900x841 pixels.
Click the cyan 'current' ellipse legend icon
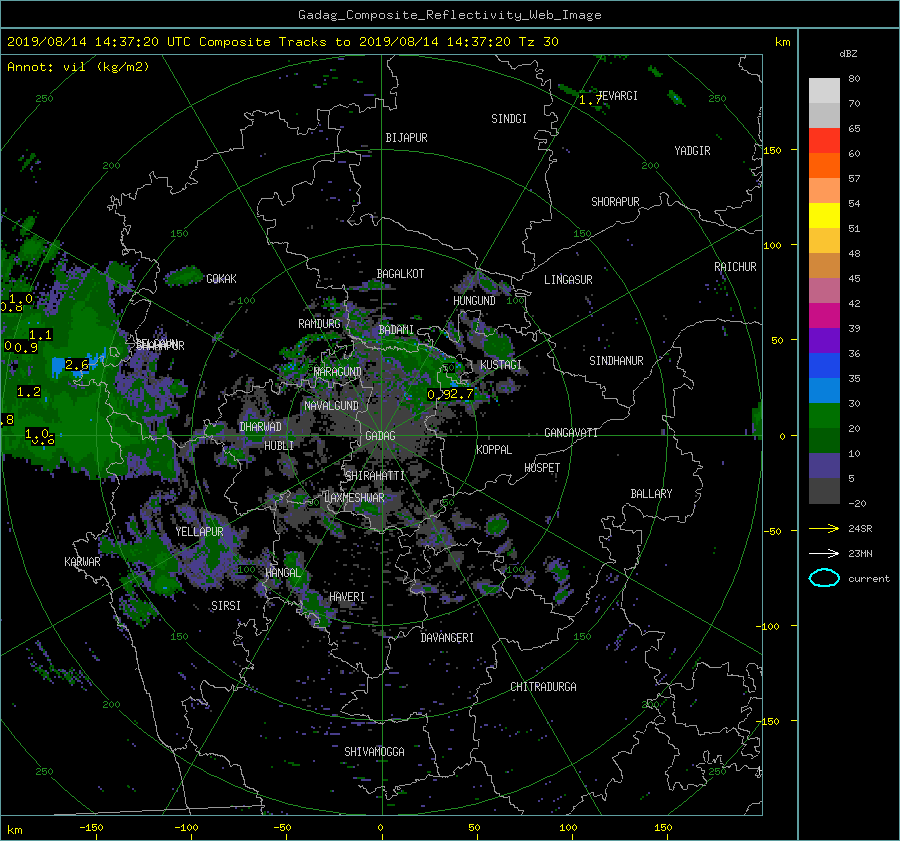(824, 578)
